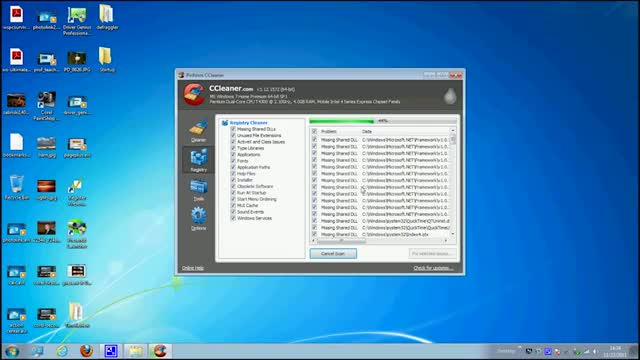The height and width of the screenshot is (360, 640).
Task: Click Cancel Scan button
Action: coord(333,253)
